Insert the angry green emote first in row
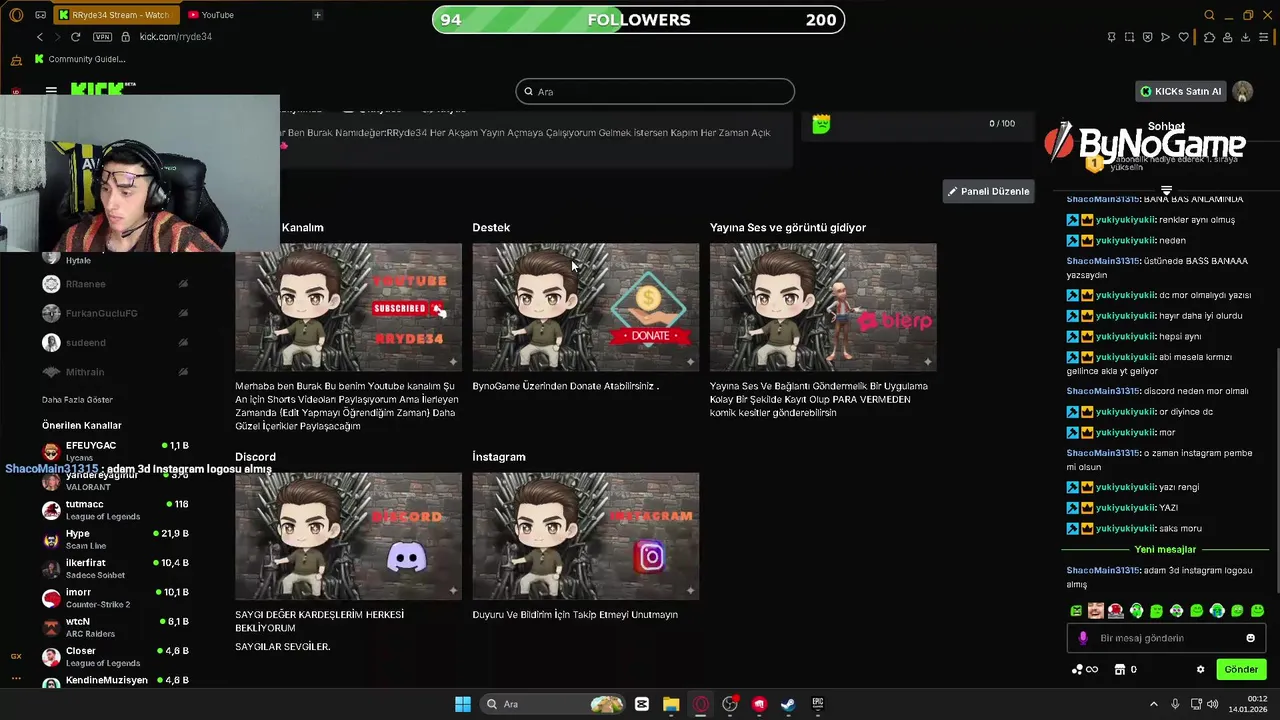This screenshot has width=1280, height=720. (x=1076, y=610)
